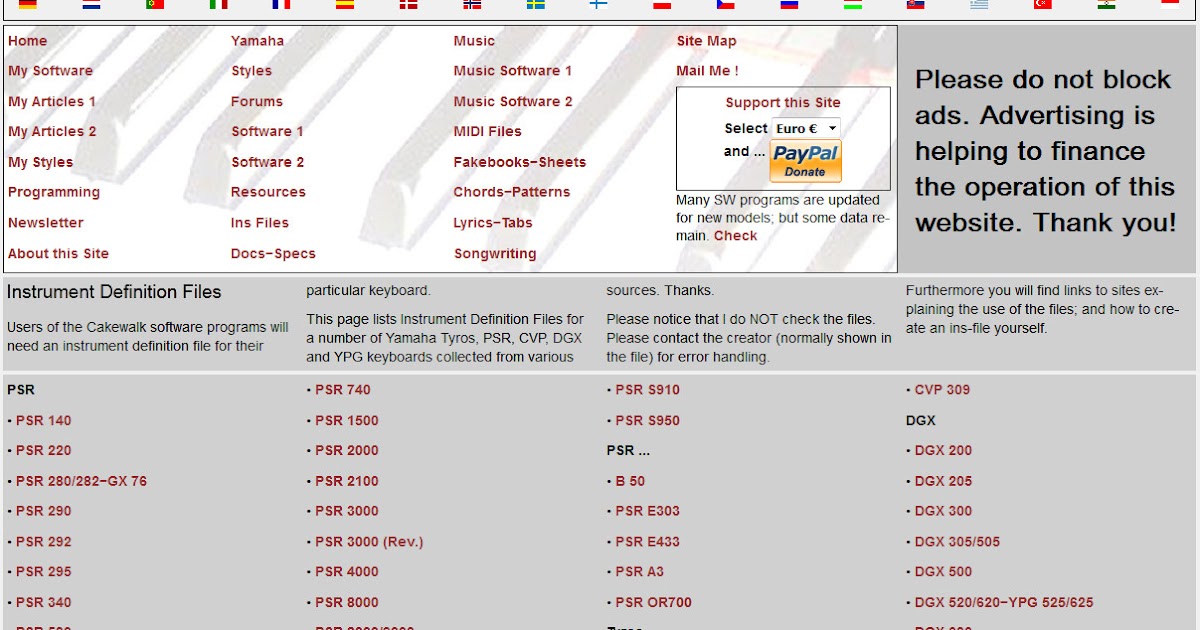Choose the French flag icon
The width and height of the screenshot is (1200, 630).
pos(281,4)
